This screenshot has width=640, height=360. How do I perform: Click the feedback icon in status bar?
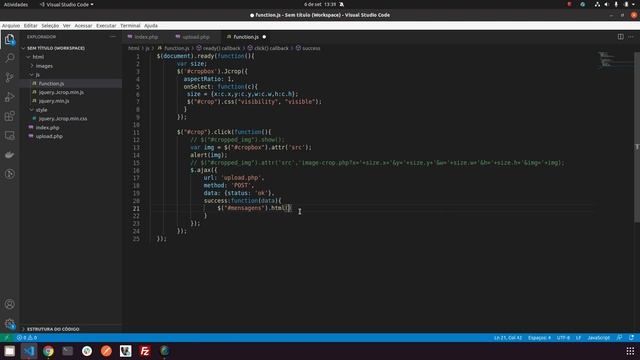tap(620, 338)
